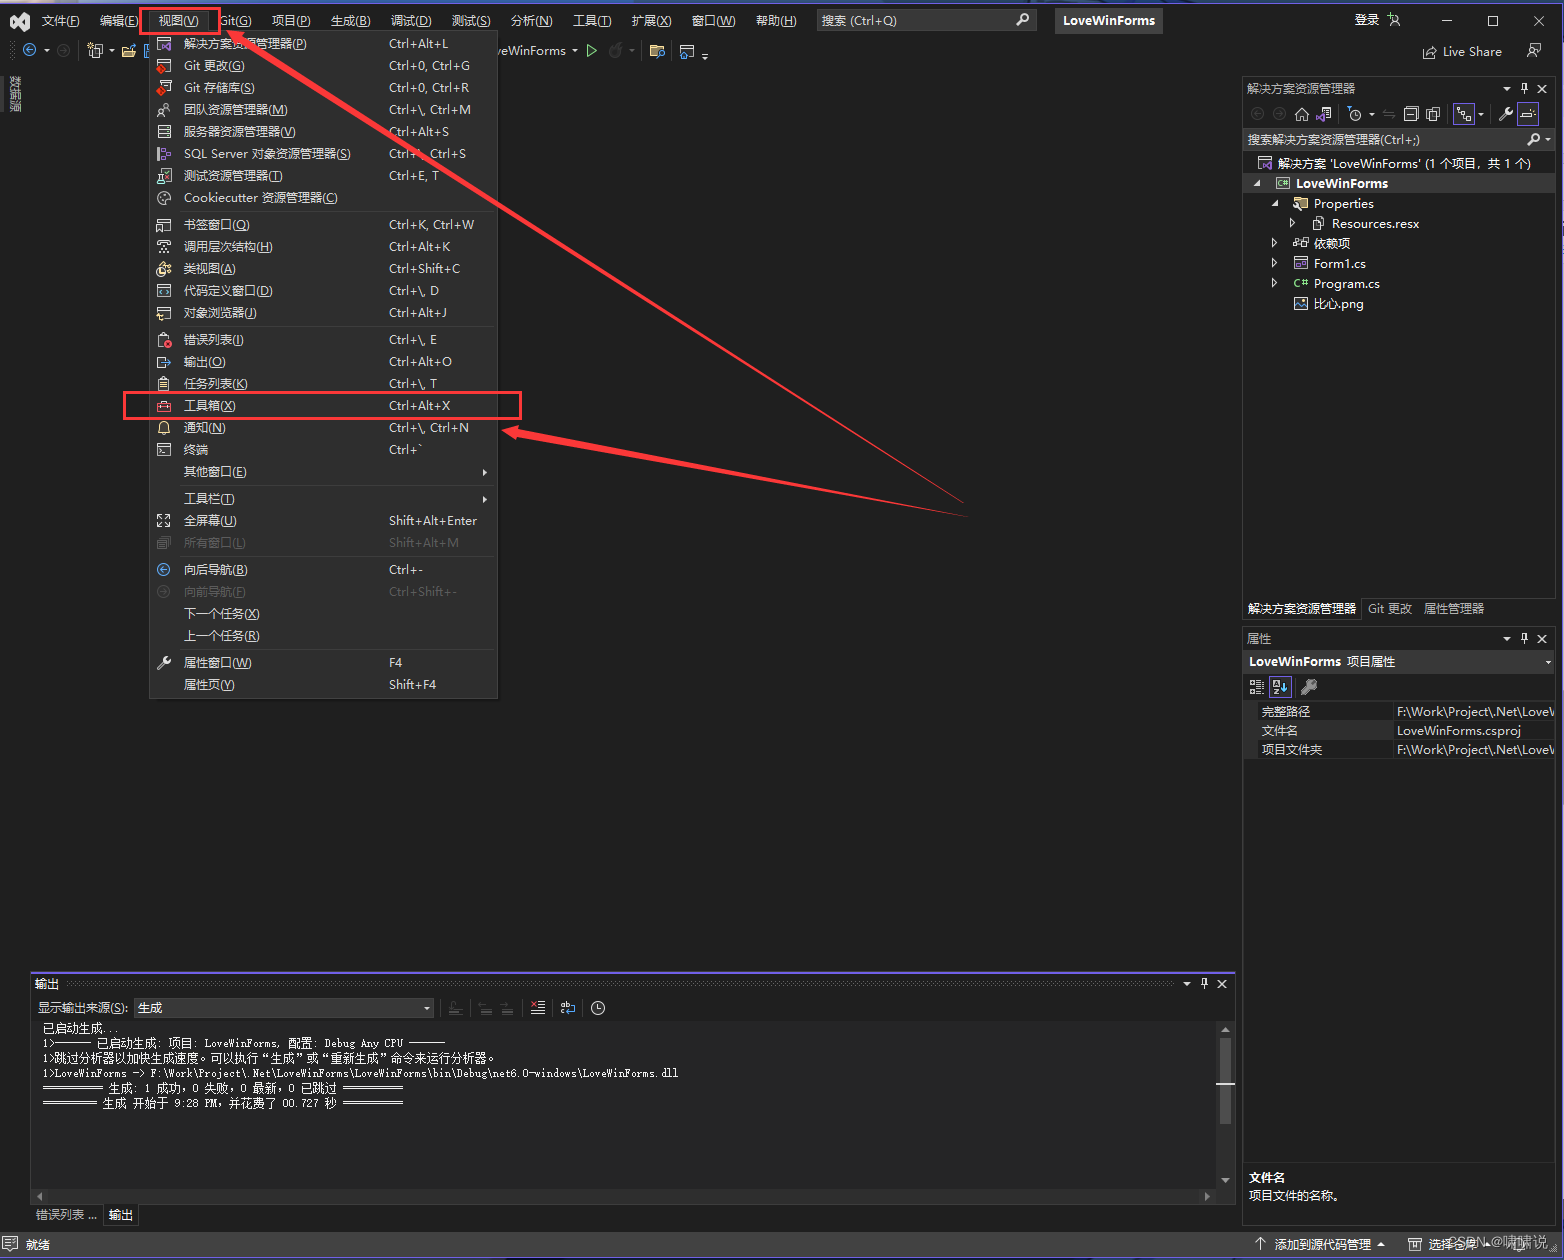
Task: Open Solution Explorer window options dropdown arrow
Action: tap(1507, 89)
